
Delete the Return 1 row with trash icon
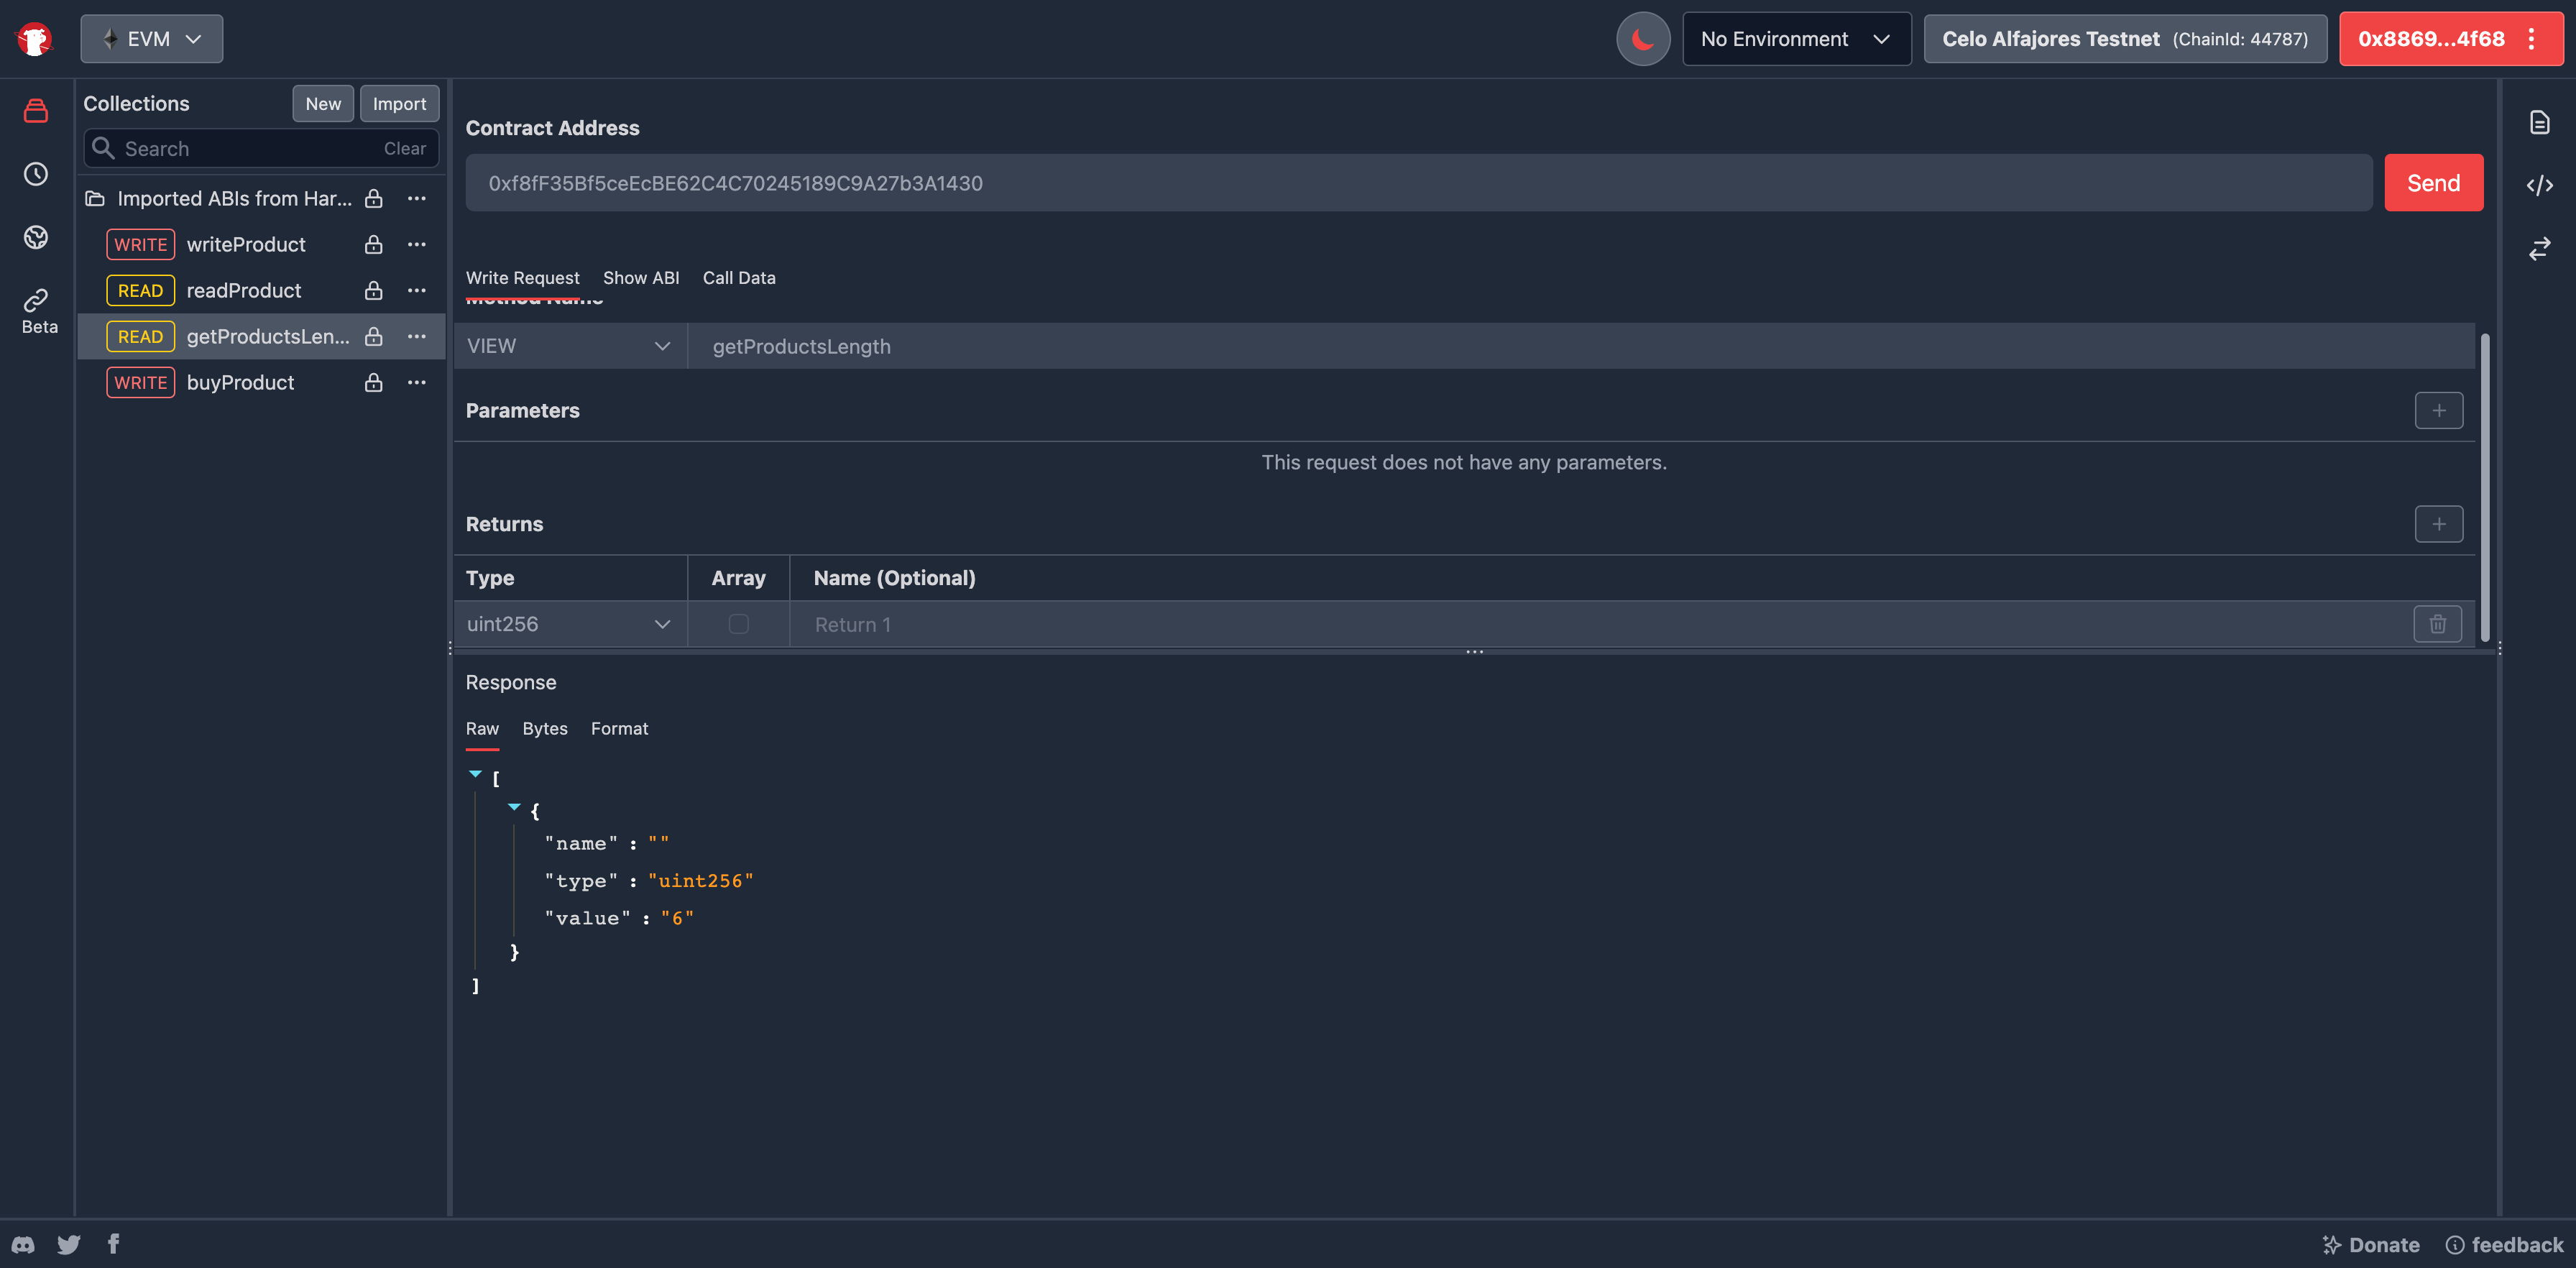tap(2437, 624)
